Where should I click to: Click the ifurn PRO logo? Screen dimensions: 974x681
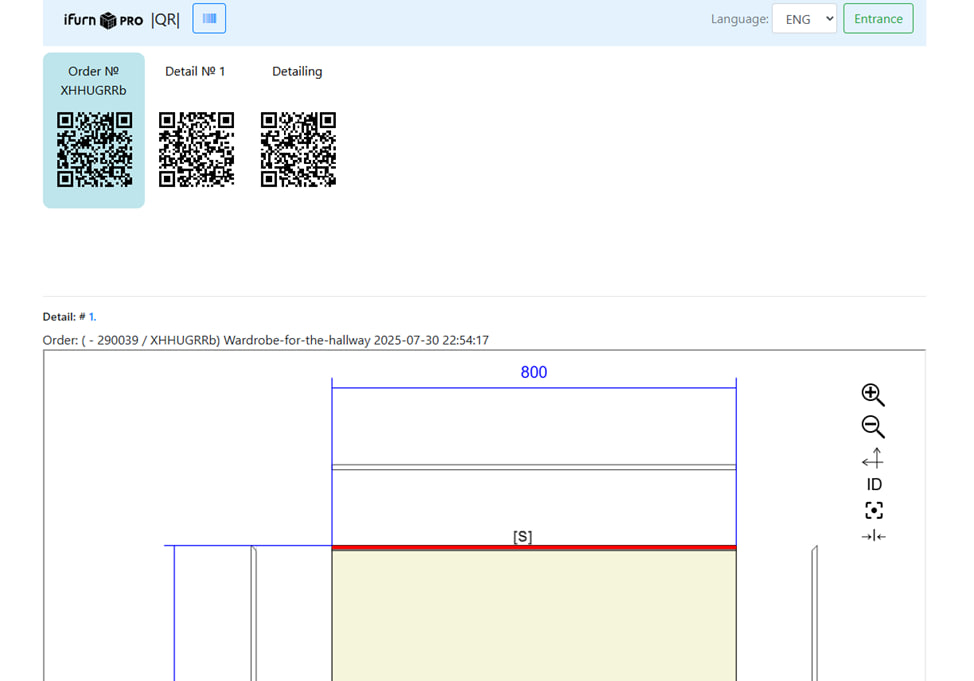coord(103,20)
